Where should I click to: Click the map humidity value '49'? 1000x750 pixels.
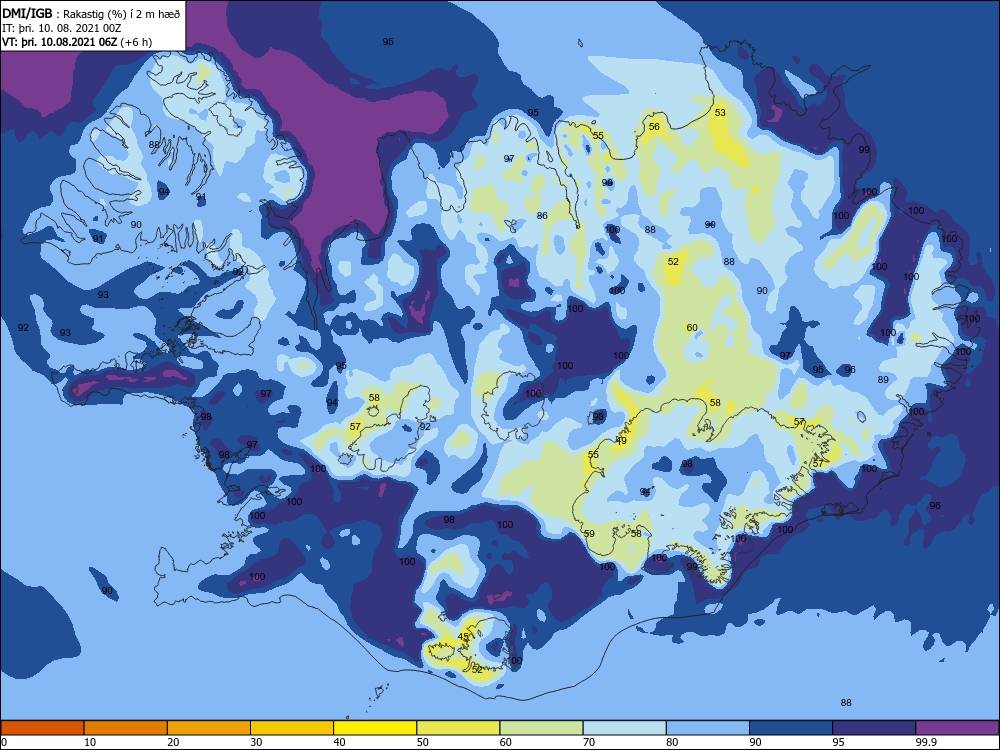tap(621, 441)
